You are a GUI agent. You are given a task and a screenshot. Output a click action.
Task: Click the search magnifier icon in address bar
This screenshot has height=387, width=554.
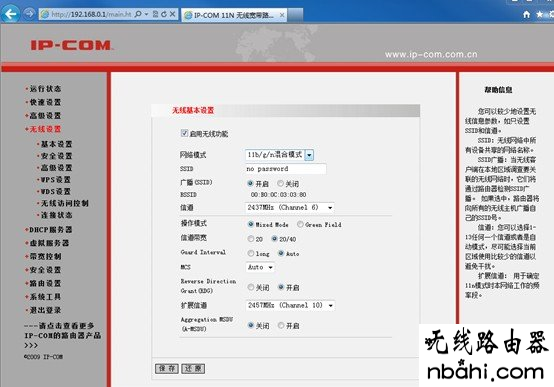point(138,14)
